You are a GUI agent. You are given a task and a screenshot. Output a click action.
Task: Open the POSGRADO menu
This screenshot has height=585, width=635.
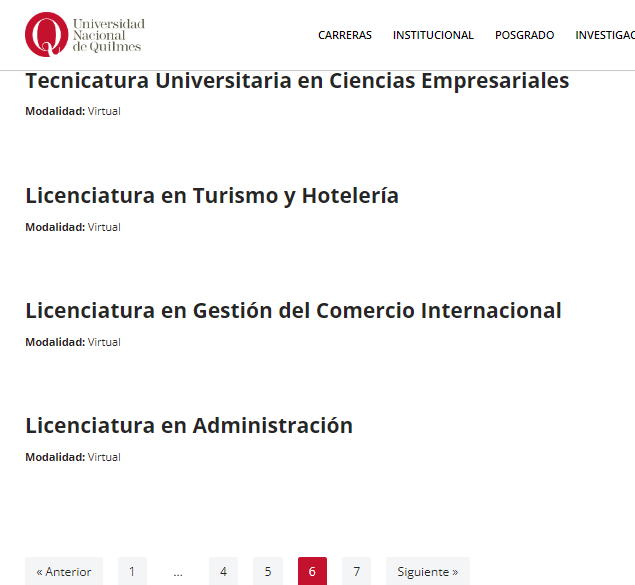(524, 35)
